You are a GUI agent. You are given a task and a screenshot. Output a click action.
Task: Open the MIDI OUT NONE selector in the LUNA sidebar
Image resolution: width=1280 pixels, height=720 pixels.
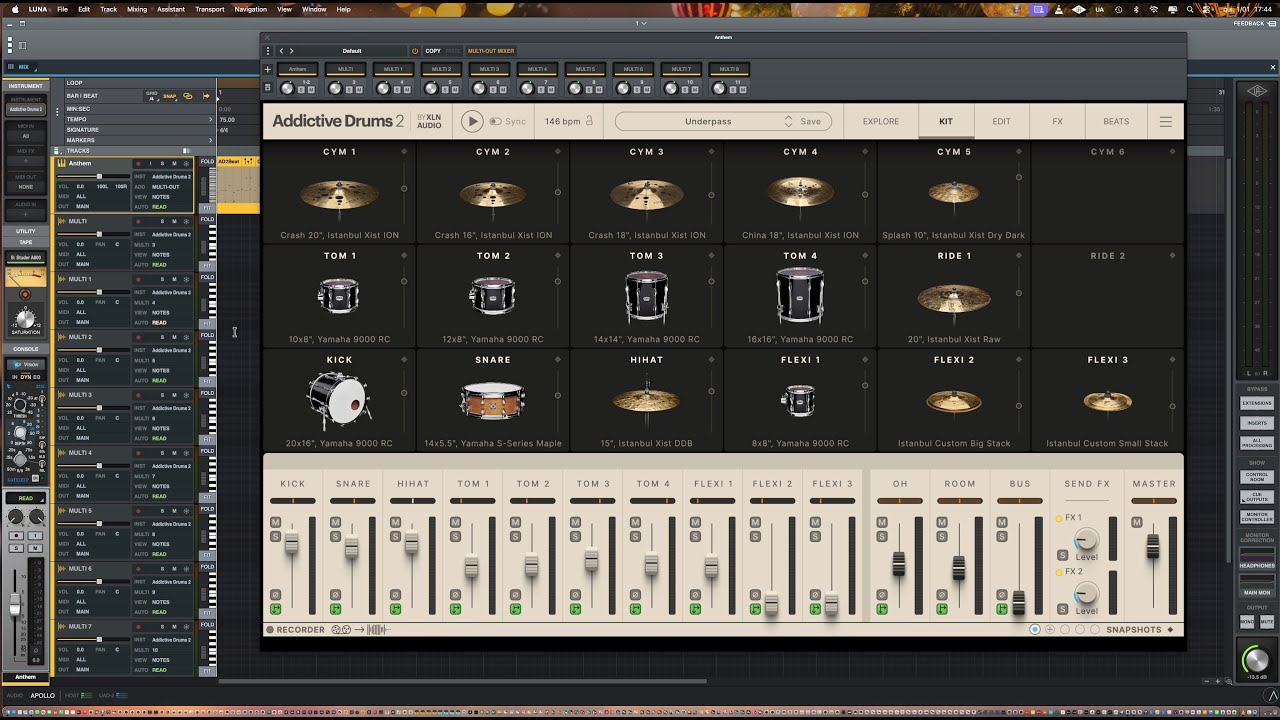tap(25, 187)
